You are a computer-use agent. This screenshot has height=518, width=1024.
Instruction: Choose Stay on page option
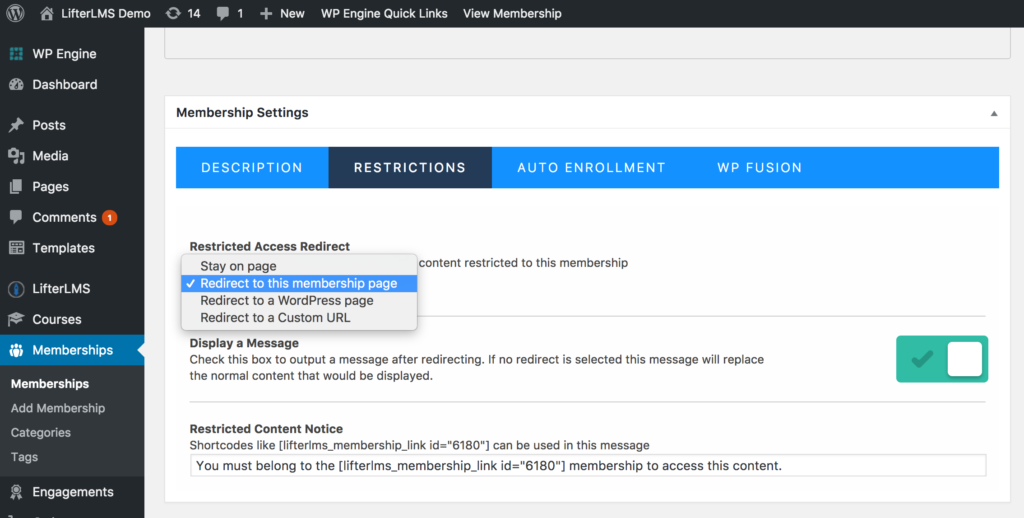coord(299,266)
